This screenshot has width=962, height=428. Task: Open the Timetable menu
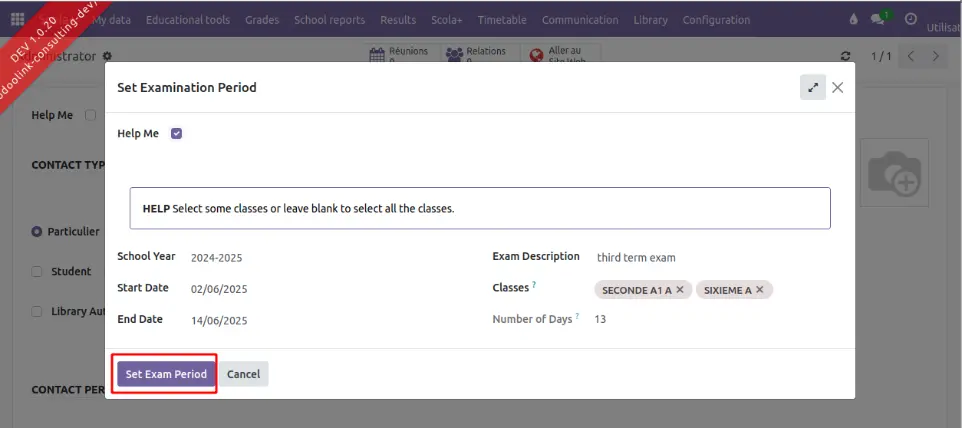[502, 20]
